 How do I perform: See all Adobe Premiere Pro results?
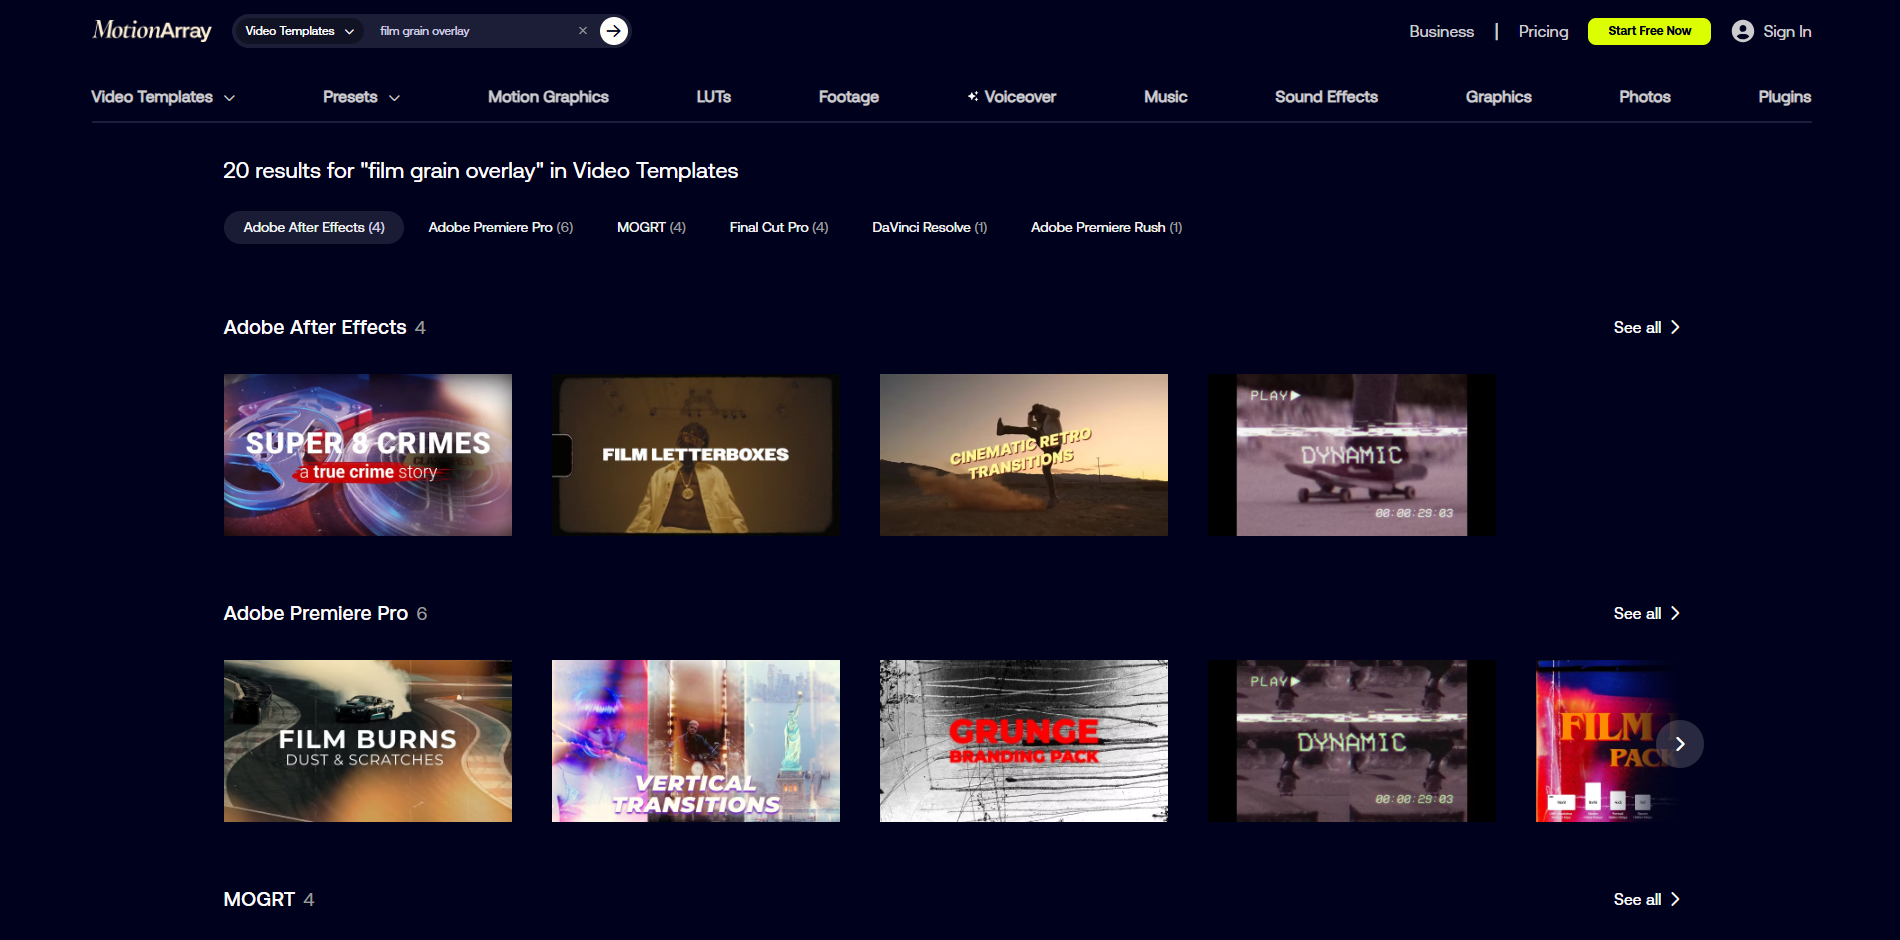1647,613
